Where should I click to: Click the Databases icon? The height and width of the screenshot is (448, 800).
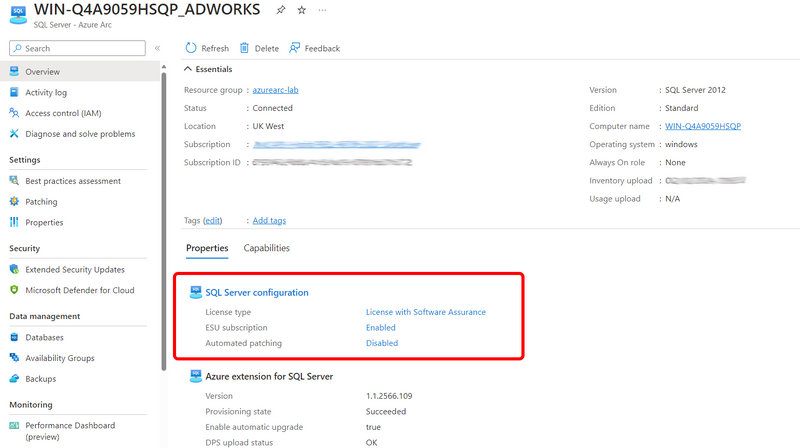14,337
